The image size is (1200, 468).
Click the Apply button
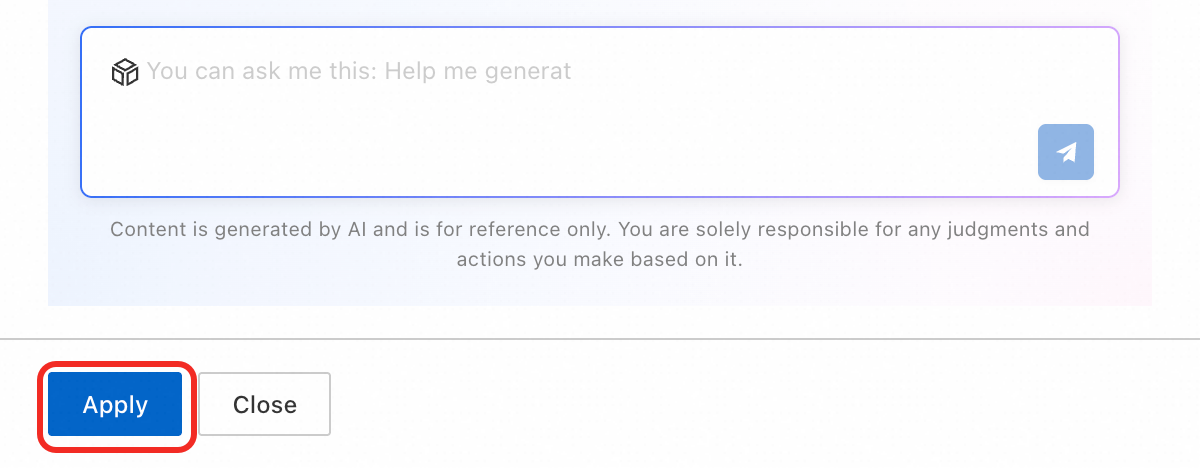115,404
